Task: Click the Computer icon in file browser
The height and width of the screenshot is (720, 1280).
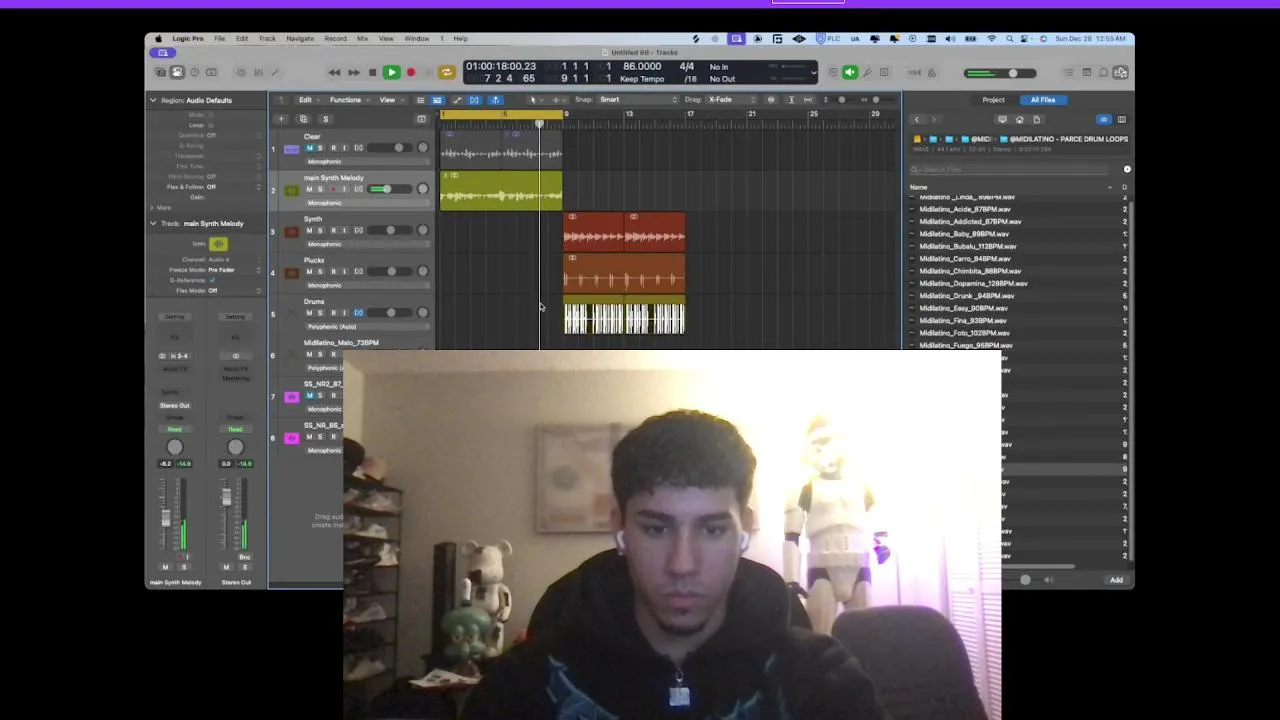Action: (1002, 120)
